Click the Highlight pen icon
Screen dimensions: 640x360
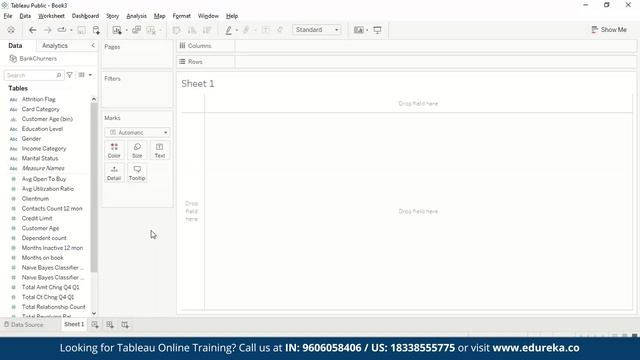click(229, 30)
